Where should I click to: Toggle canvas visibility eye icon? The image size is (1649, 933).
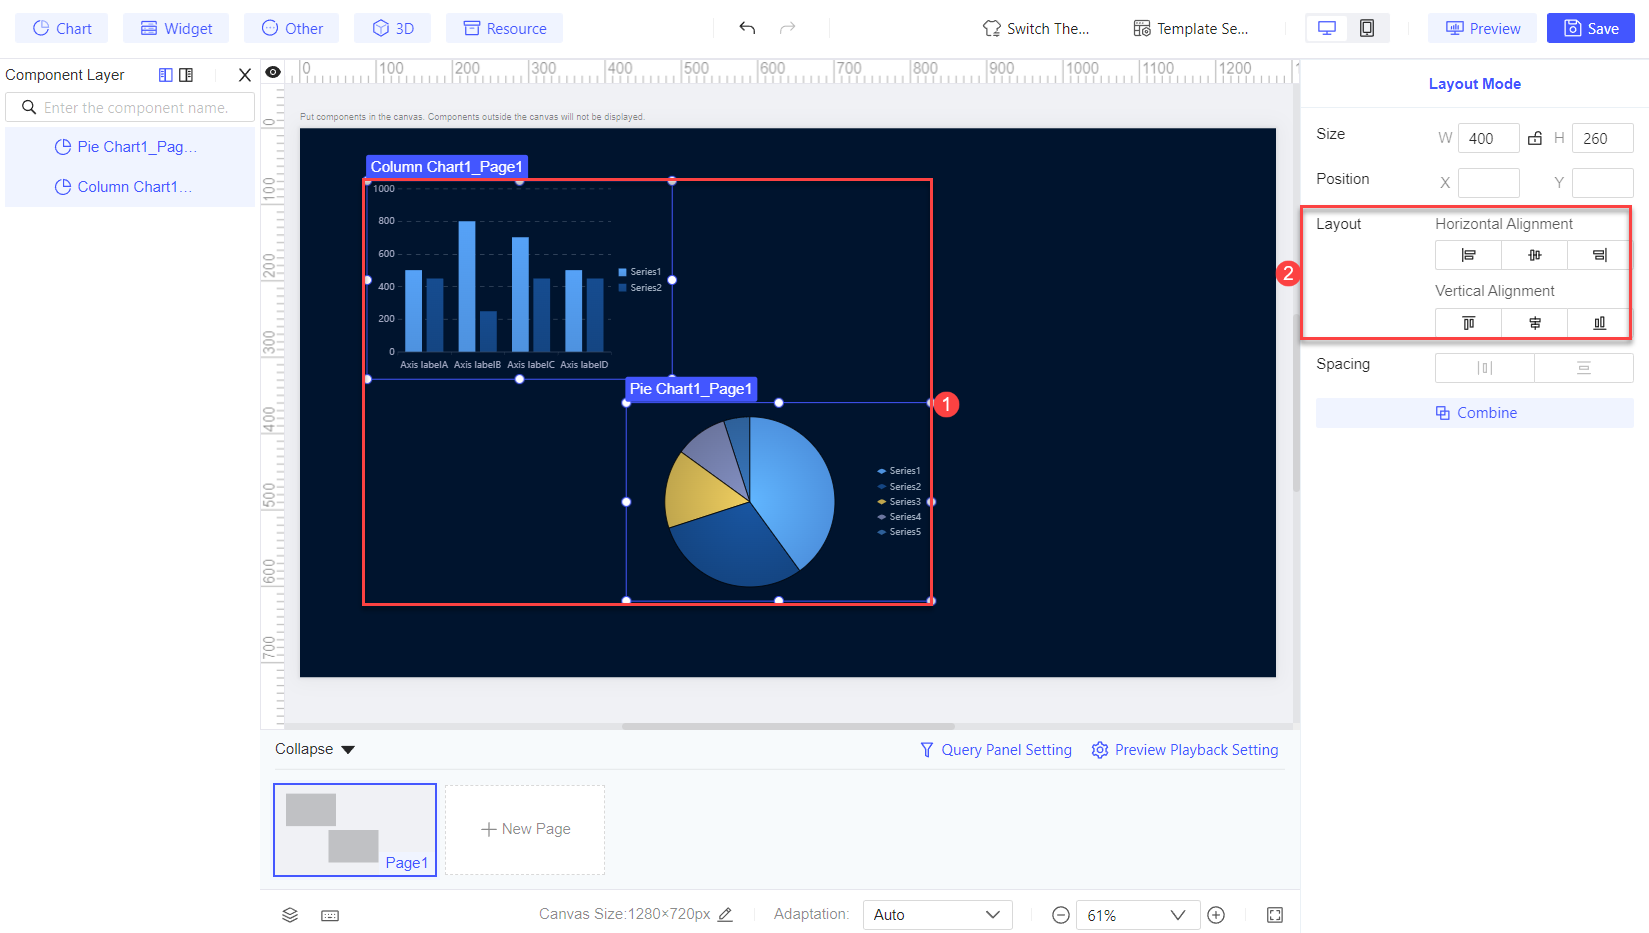tap(273, 72)
